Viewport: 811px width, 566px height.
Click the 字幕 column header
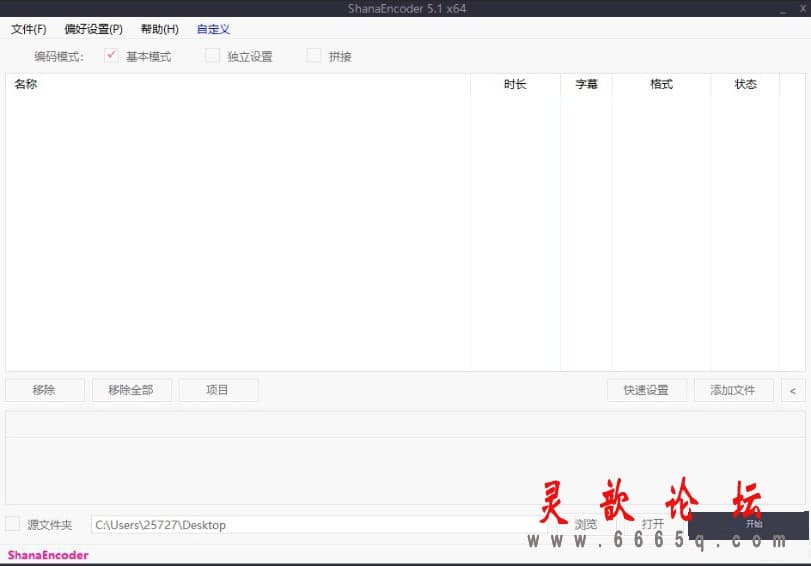(587, 84)
